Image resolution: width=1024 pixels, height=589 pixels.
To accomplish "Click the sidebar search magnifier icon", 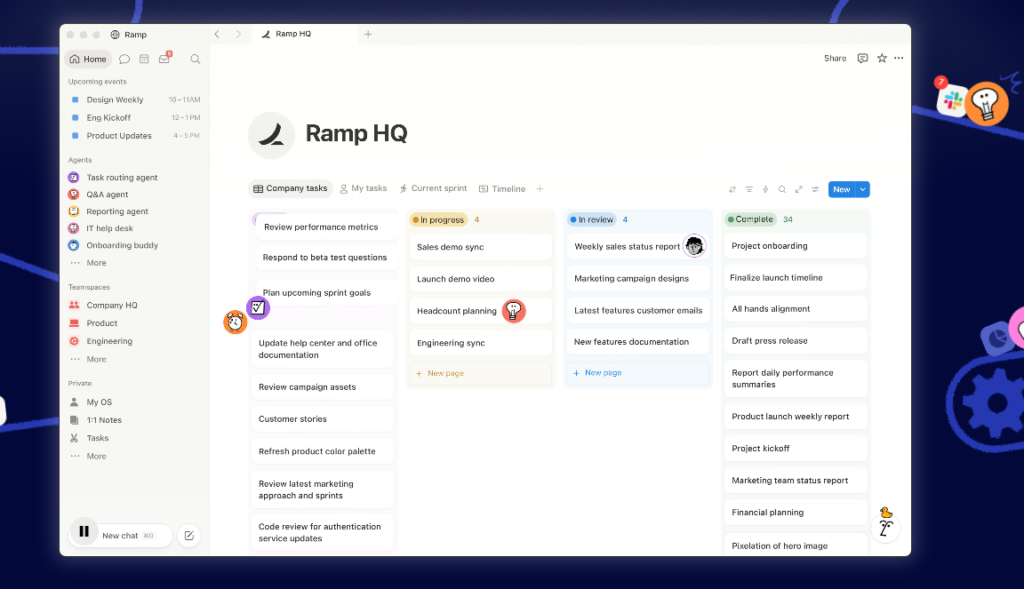I will (x=195, y=59).
